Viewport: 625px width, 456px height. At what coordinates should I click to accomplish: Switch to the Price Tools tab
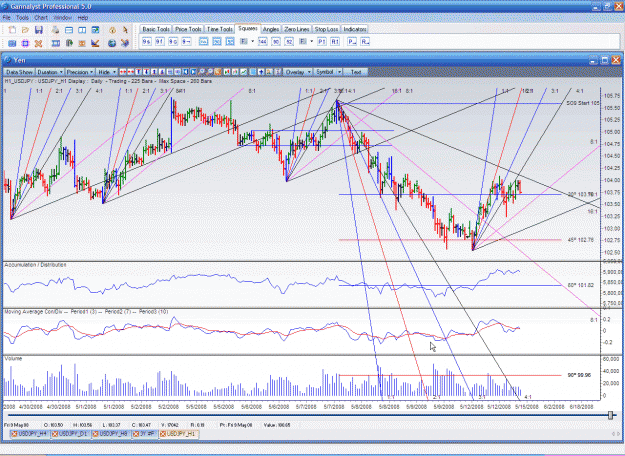pos(188,29)
